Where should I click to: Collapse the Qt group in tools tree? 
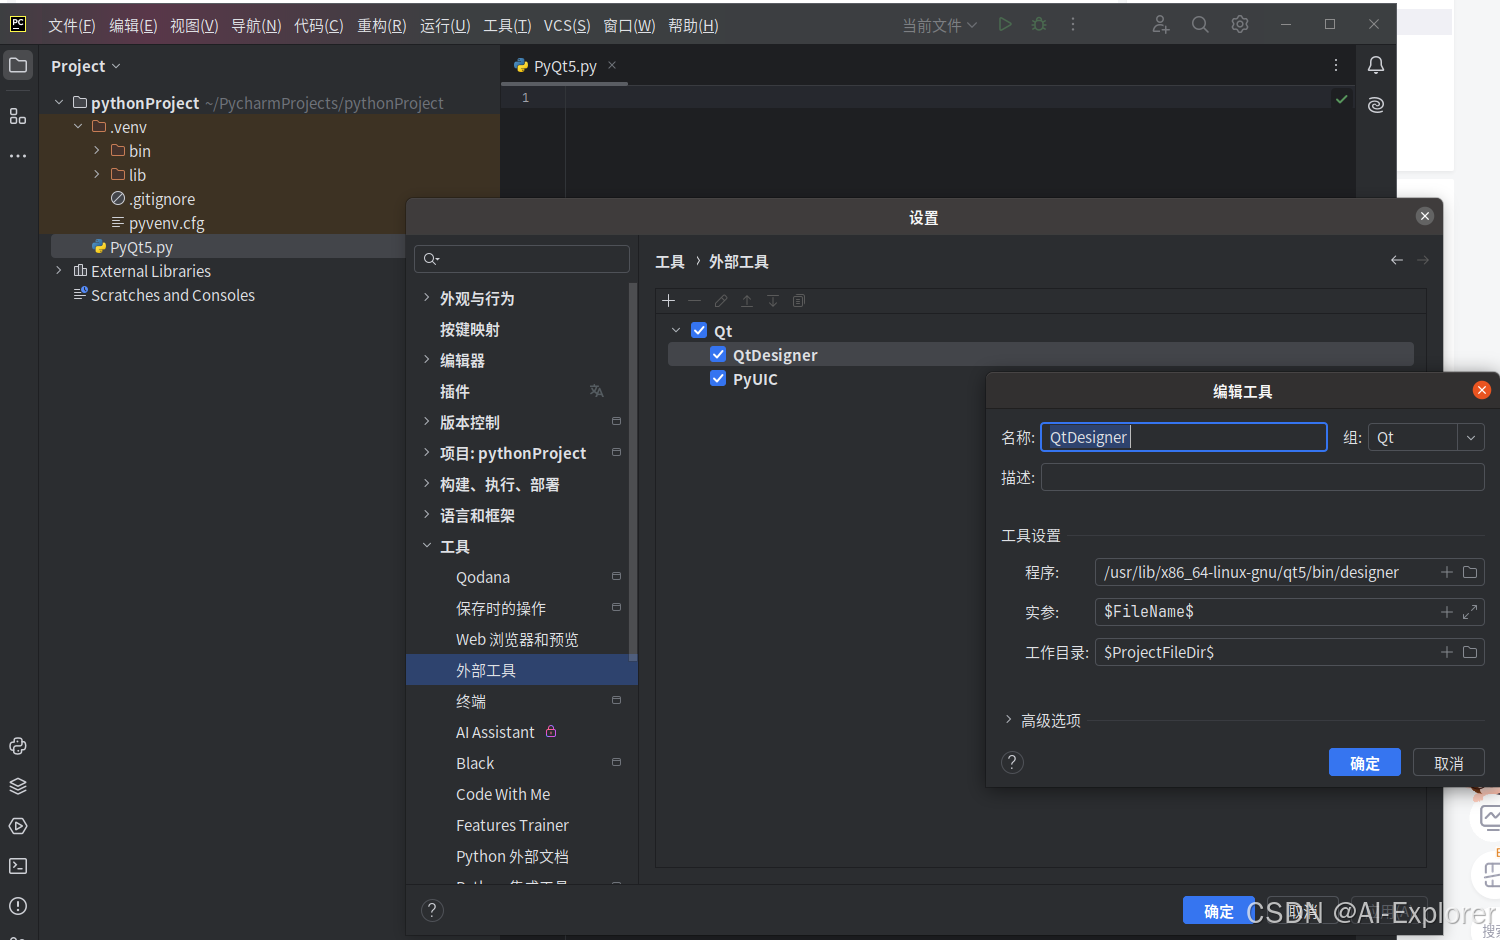(676, 330)
